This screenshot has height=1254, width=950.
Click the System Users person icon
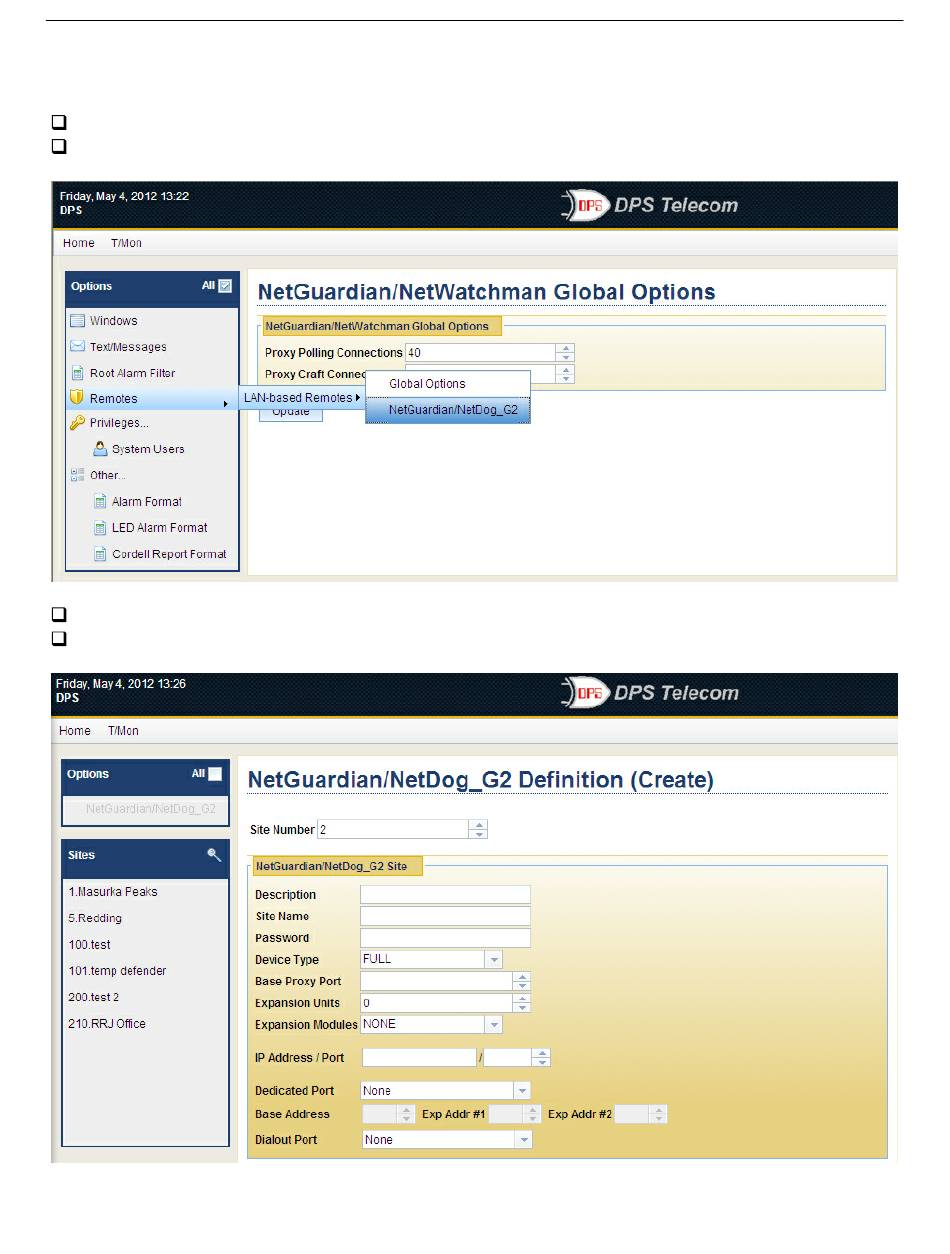(x=100, y=449)
